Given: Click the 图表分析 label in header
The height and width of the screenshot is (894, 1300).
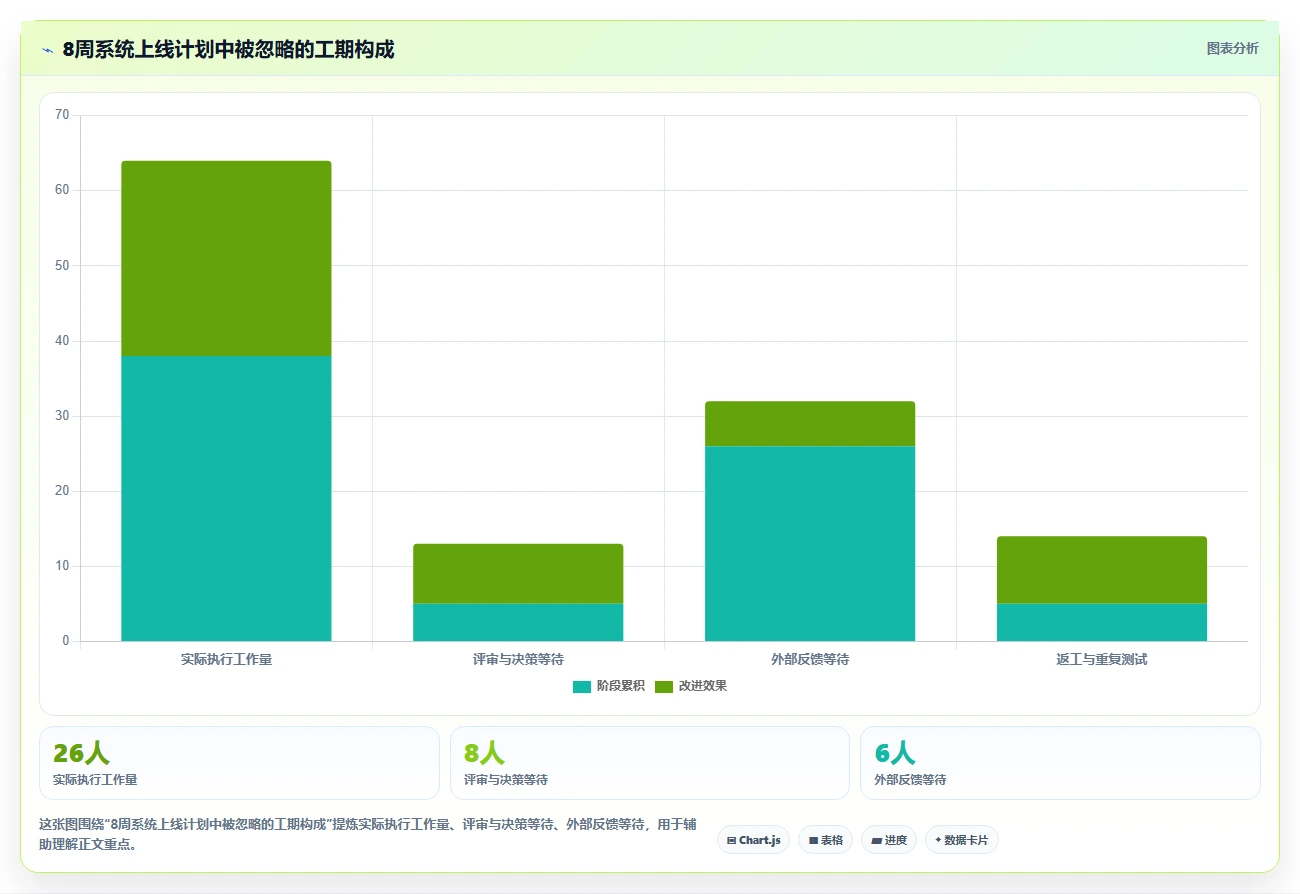Looking at the screenshot, I should (1232, 48).
